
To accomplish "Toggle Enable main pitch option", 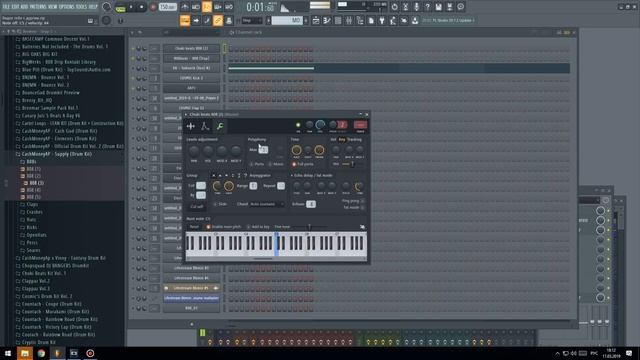I will point(224,227).
